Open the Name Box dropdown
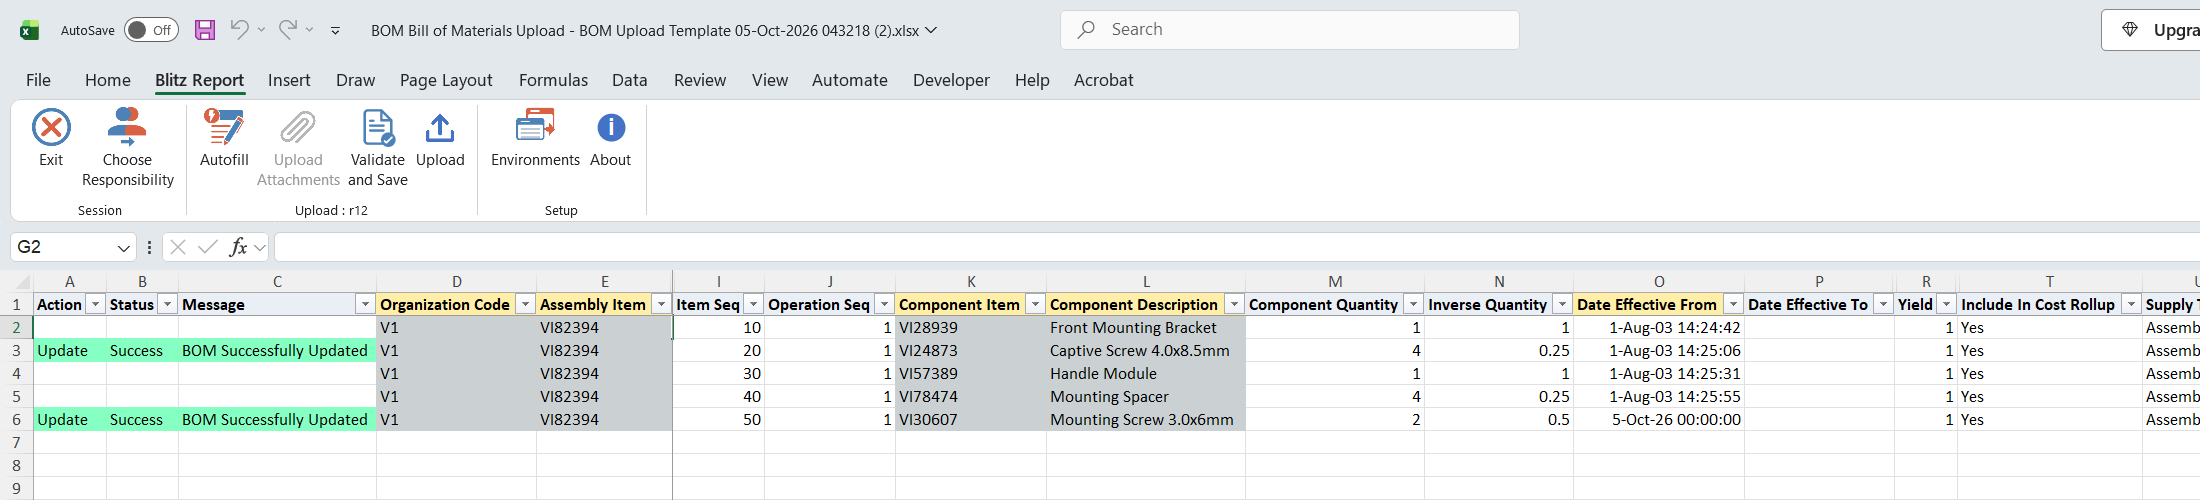Image resolution: width=2200 pixels, height=500 pixels. point(124,247)
